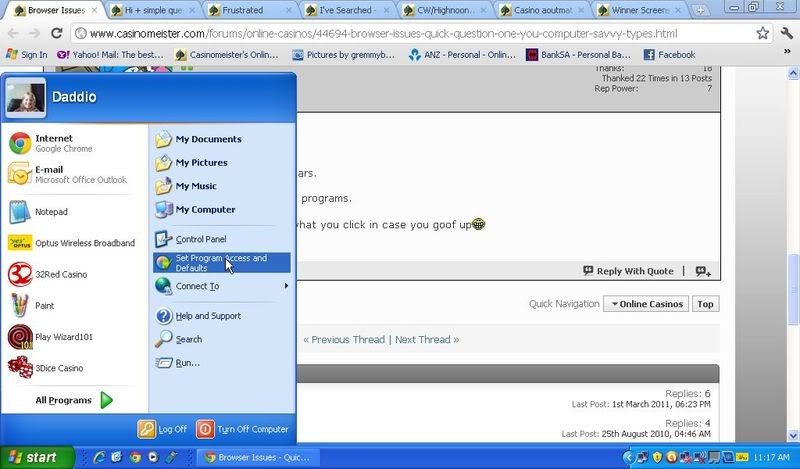Image resolution: width=800 pixels, height=469 pixels.
Task: Click the multi-quote icon beside Reply With Quote
Action: 703,271
